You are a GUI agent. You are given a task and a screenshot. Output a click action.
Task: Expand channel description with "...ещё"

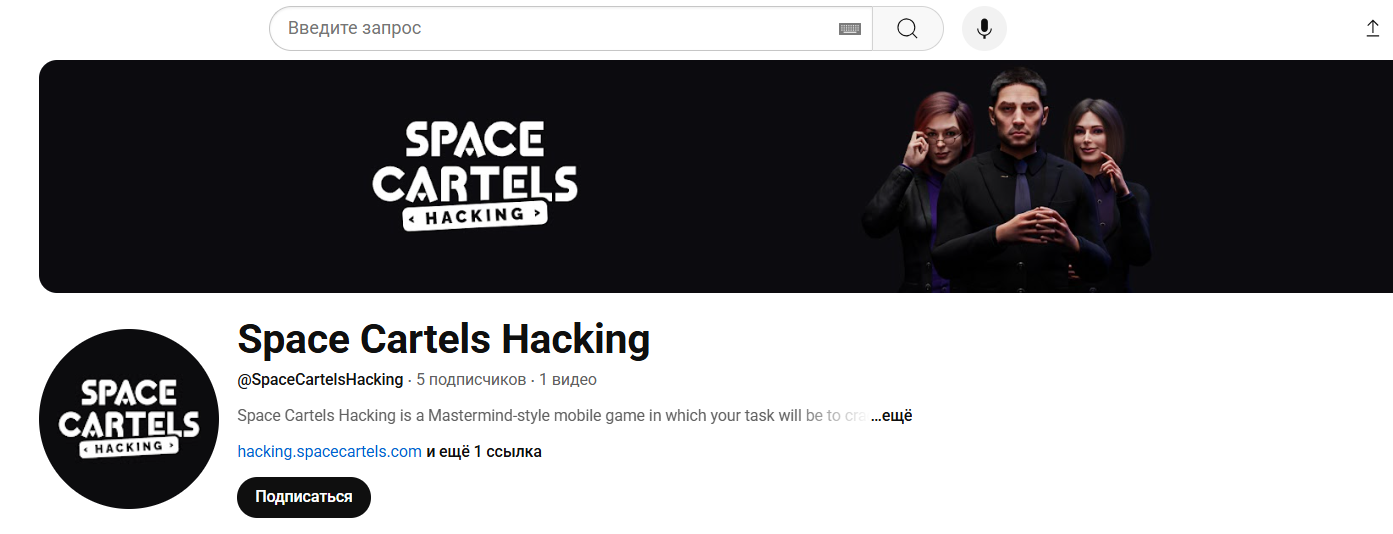tap(891, 415)
